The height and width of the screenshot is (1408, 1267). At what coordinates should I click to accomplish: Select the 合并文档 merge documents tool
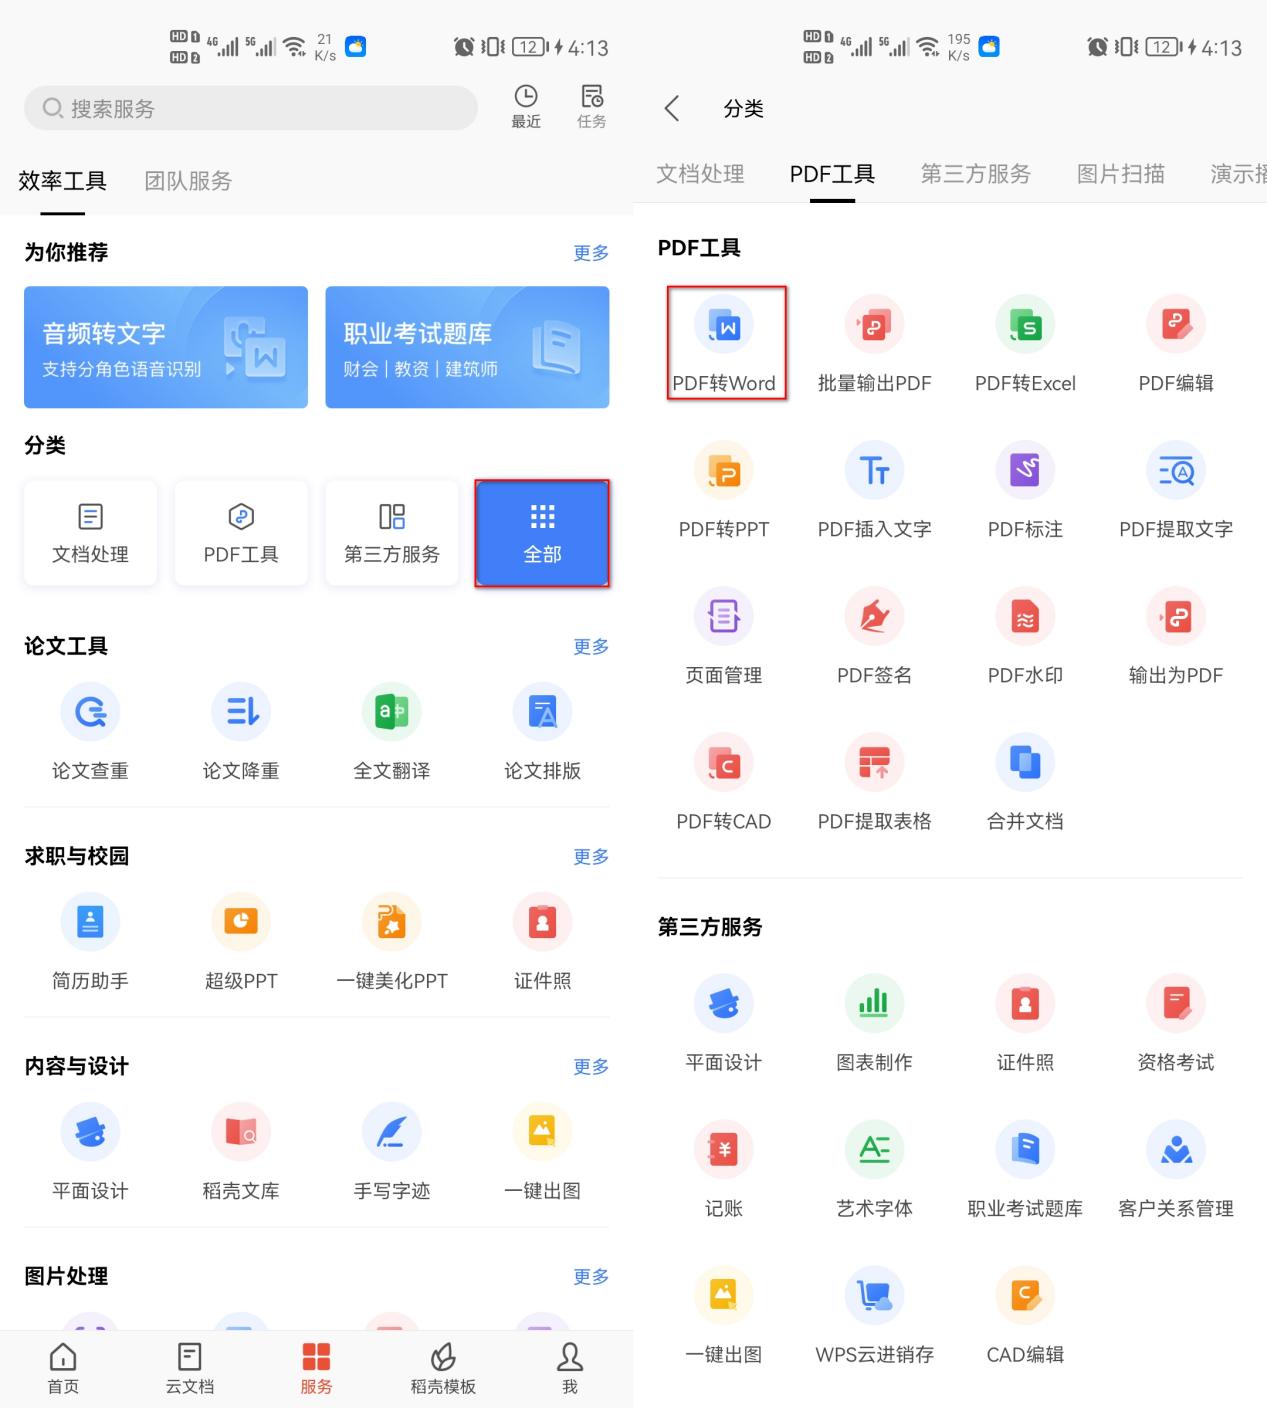coord(1025,781)
